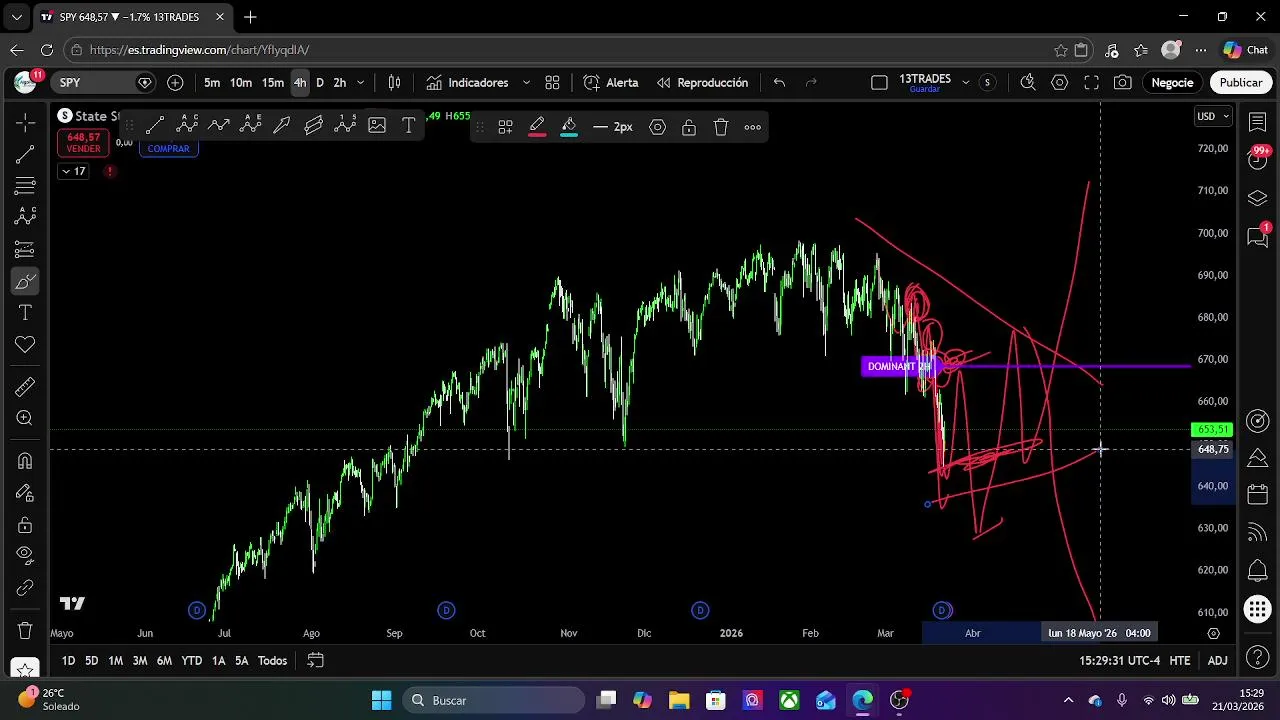Change the drawing line color swatch
The image size is (1280, 720).
click(x=537, y=127)
